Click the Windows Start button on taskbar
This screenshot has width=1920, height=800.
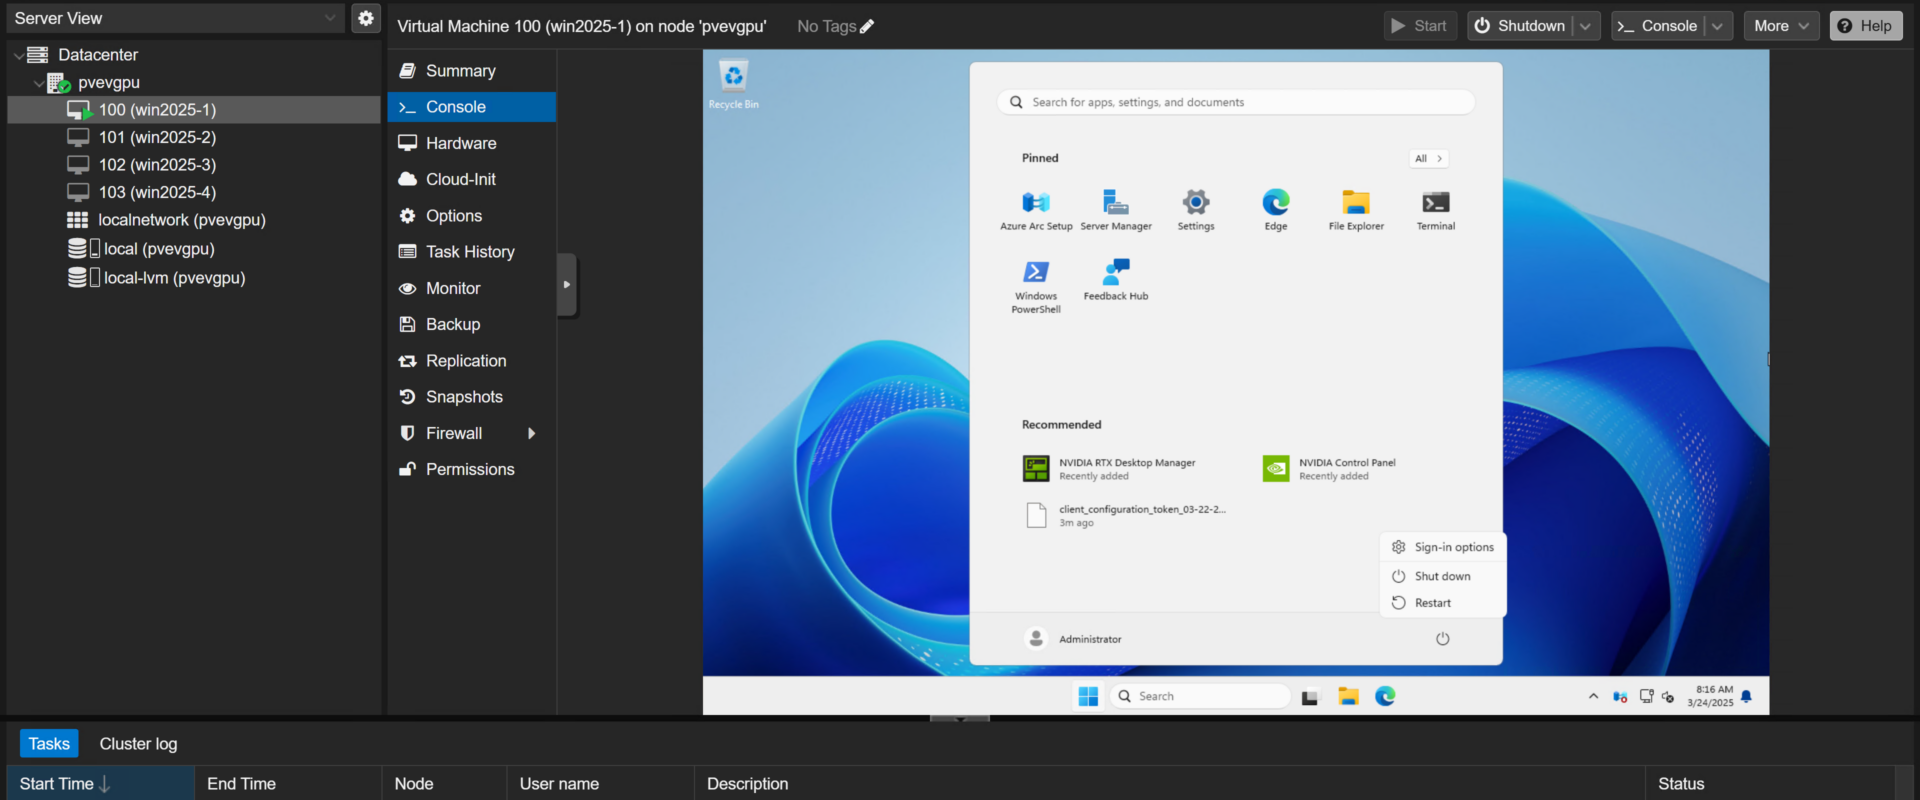point(1088,696)
